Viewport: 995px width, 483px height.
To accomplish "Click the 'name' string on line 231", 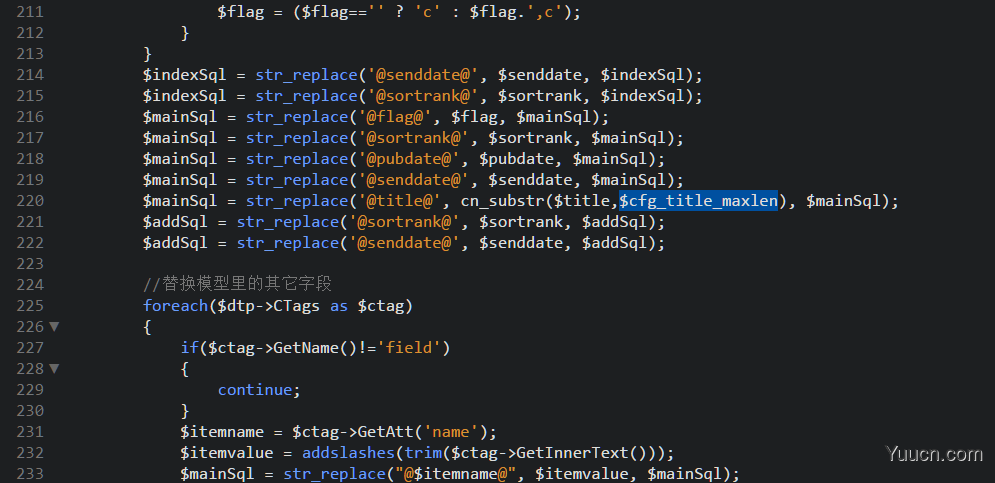I will (x=451, y=432).
